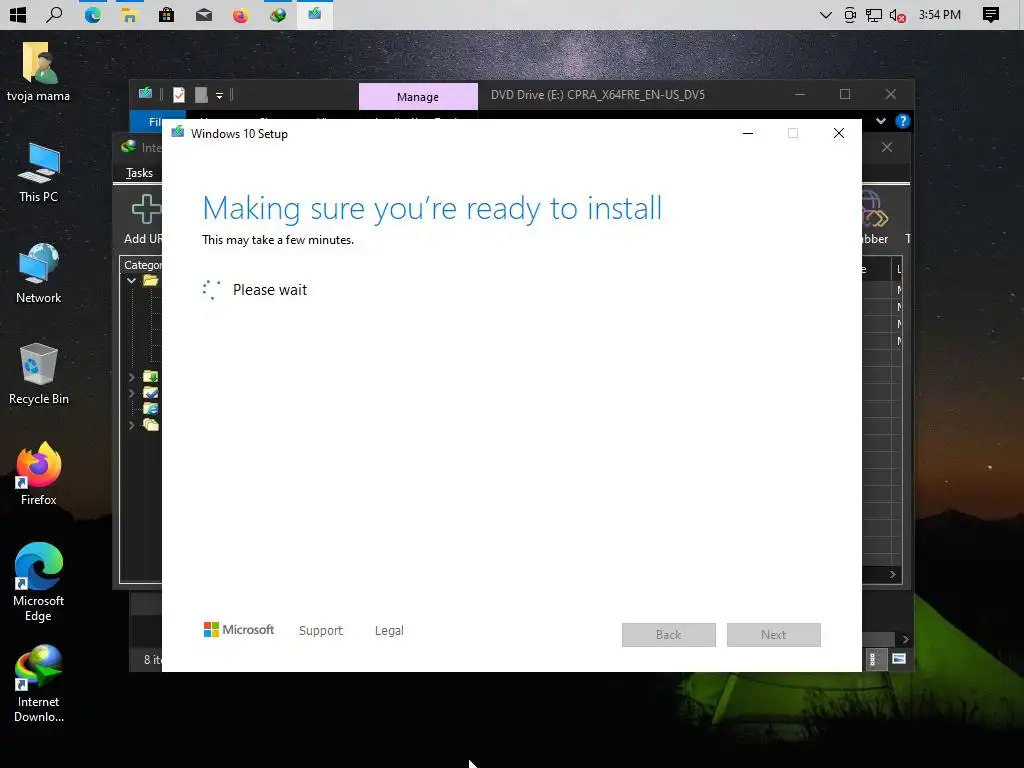Image resolution: width=1024 pixels, height=768 pixels.
Task: Open Explorer Help question mark icon
Action: (x=903, y=121)
